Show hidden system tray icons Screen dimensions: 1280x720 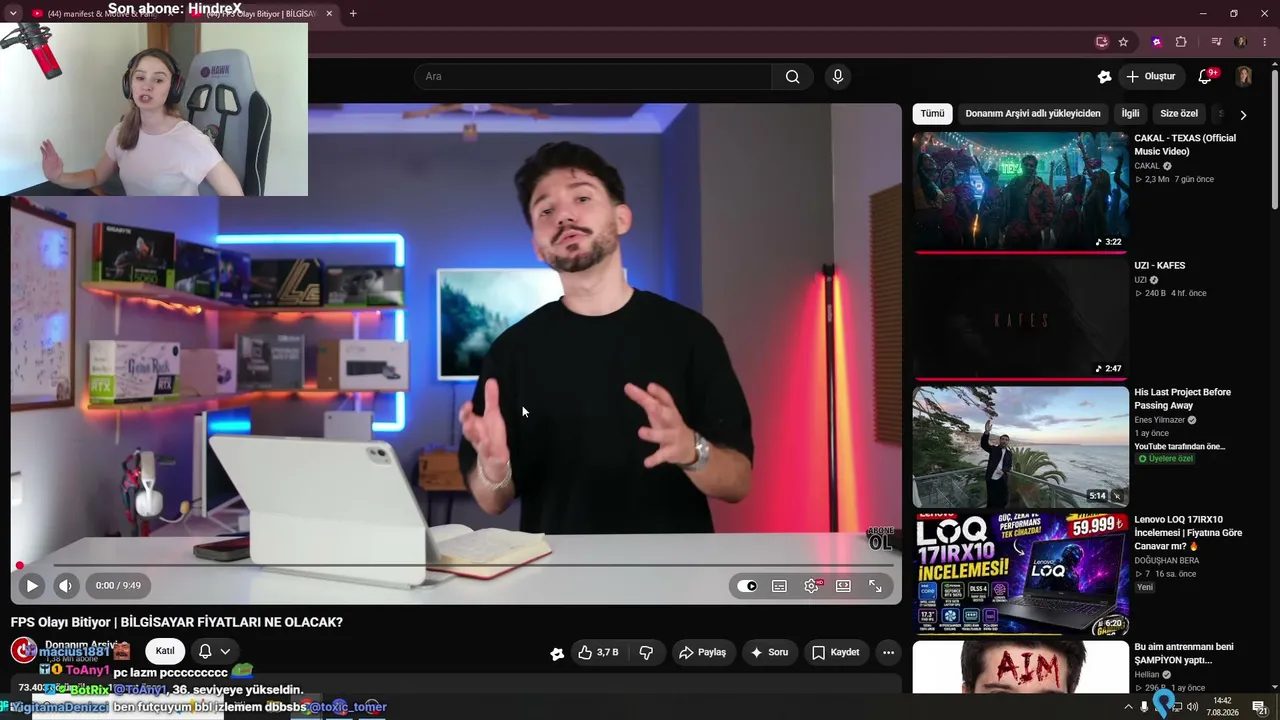1129,707
